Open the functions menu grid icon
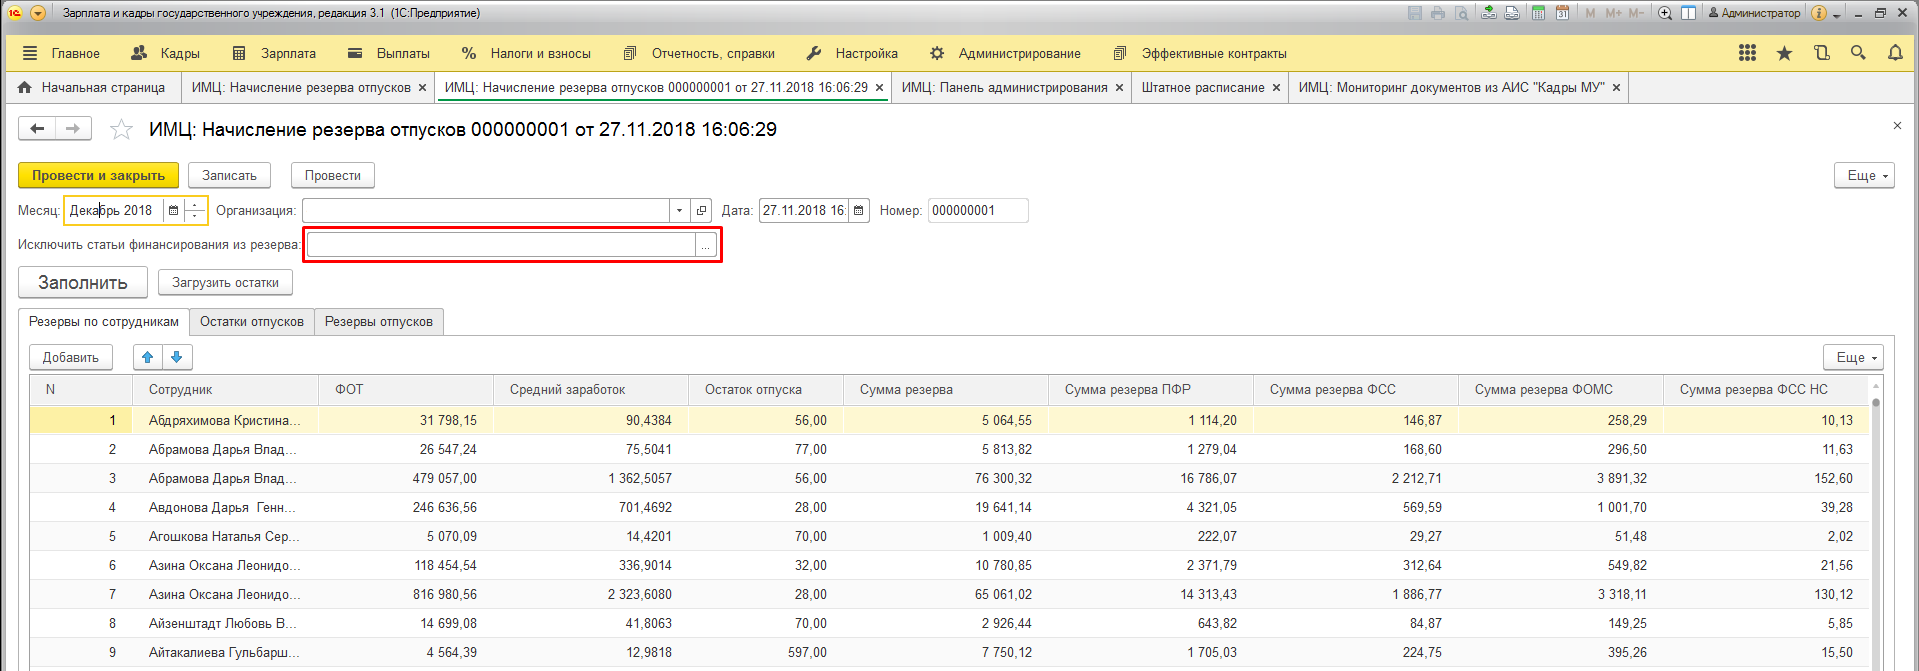1919x671 pixels. (x=1747, y=53)
